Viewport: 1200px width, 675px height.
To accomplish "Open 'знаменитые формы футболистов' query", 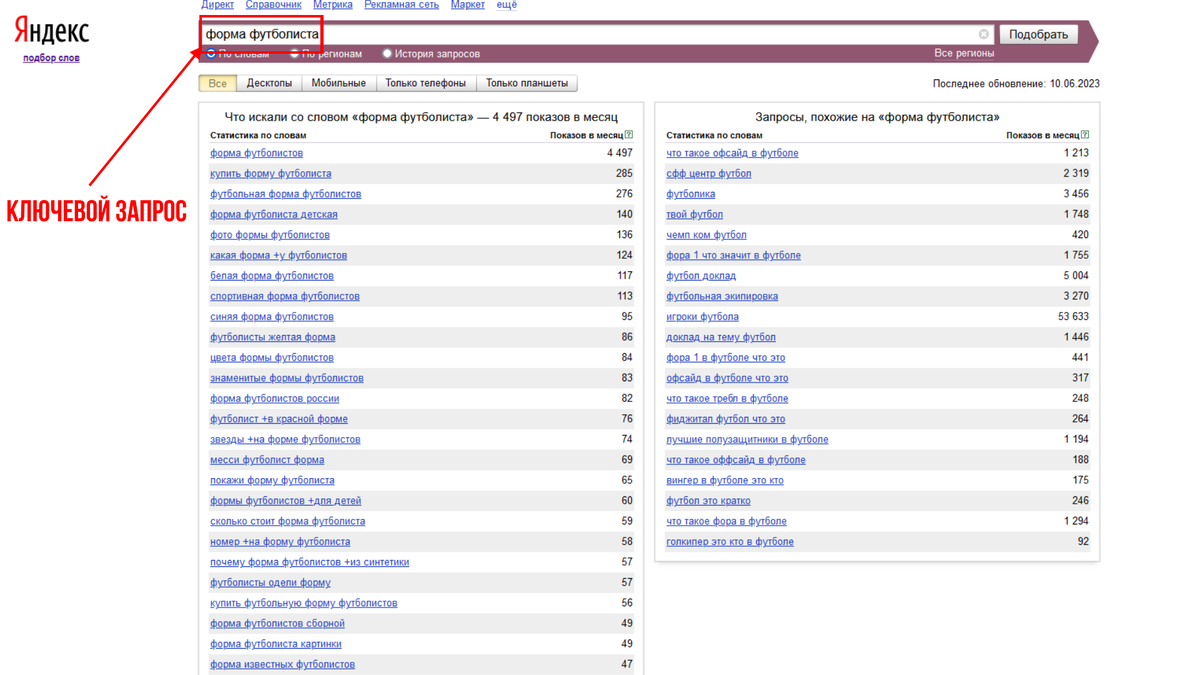I will click(x=286, y=378).
